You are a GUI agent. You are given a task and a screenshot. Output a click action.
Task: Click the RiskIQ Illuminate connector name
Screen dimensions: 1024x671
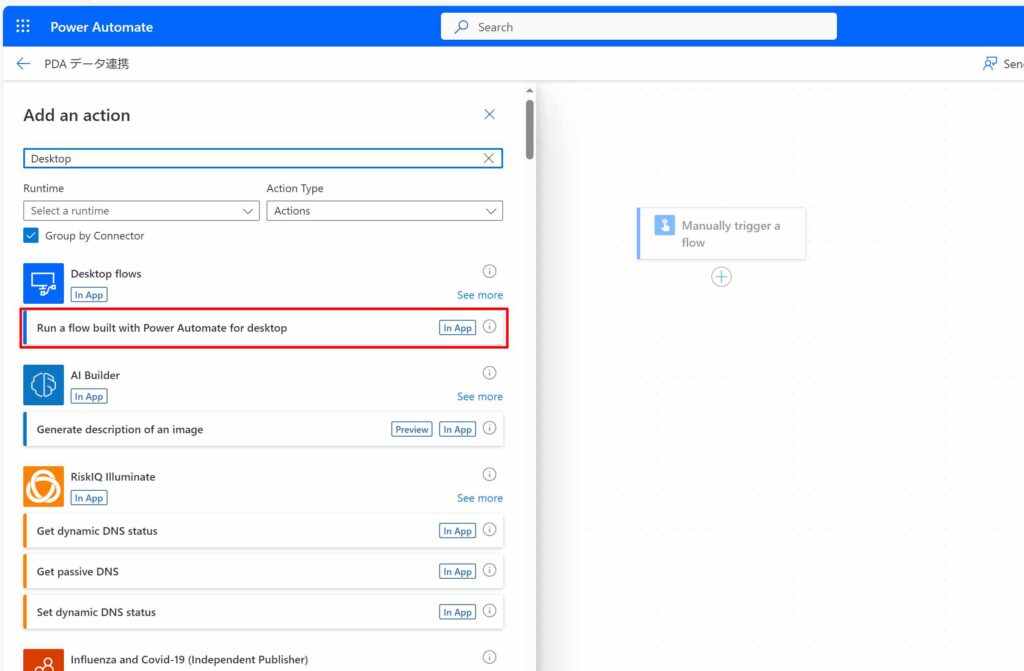click(x=113, y=477)
